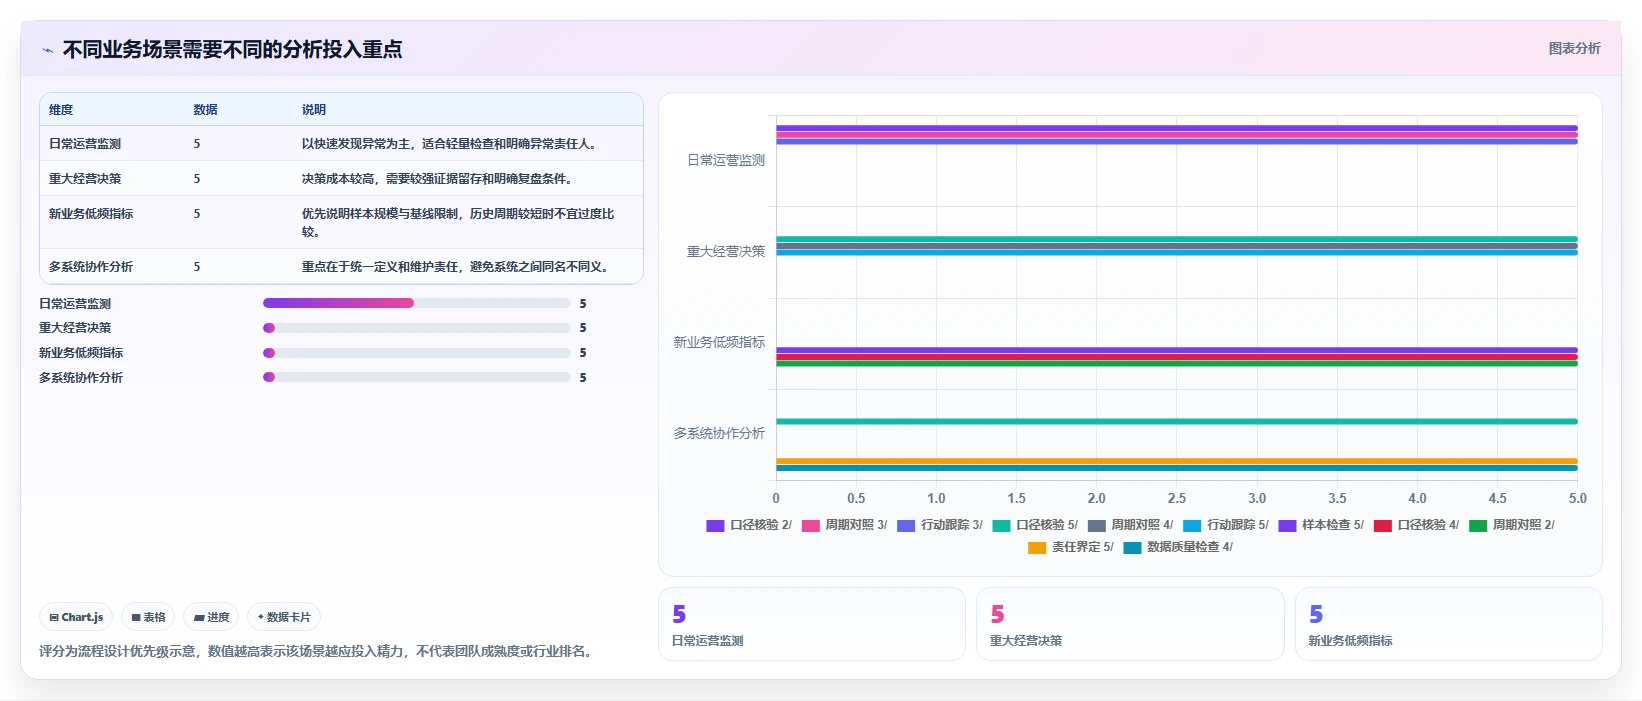Click the gray bar in 重大经营决策 group
This screenshot has width=1642, height=701.
click(1177, 246)
